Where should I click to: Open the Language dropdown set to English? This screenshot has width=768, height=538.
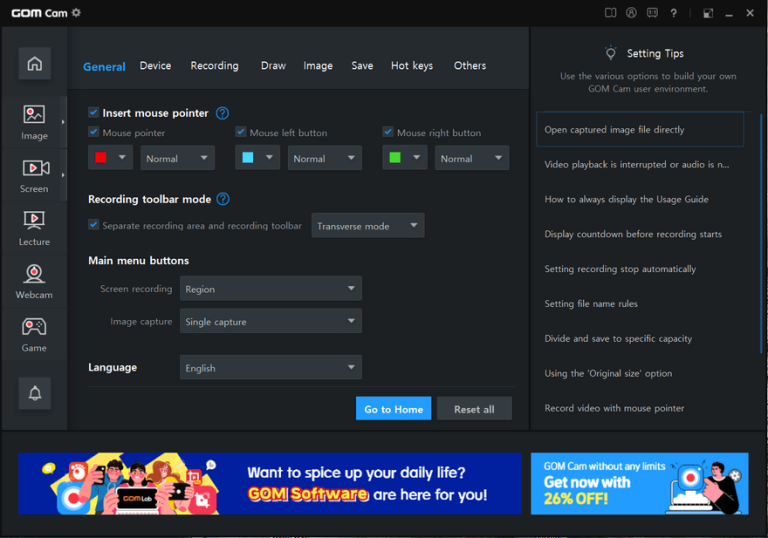(x=270, y=368)
